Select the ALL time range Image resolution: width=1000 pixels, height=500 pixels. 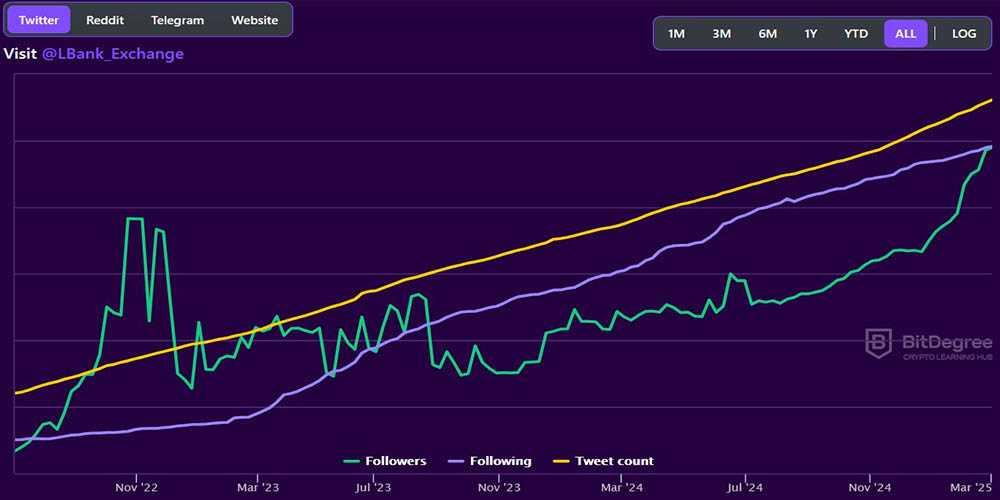click(x=905, y=34)
